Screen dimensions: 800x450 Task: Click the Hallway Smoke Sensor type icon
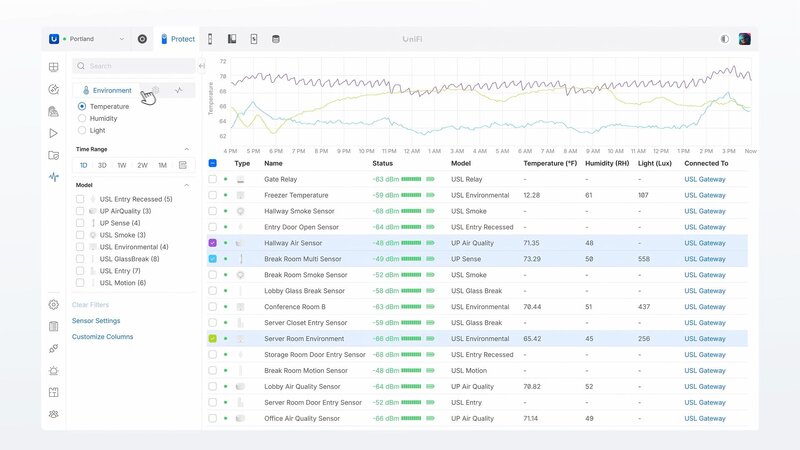coord(240,211)
